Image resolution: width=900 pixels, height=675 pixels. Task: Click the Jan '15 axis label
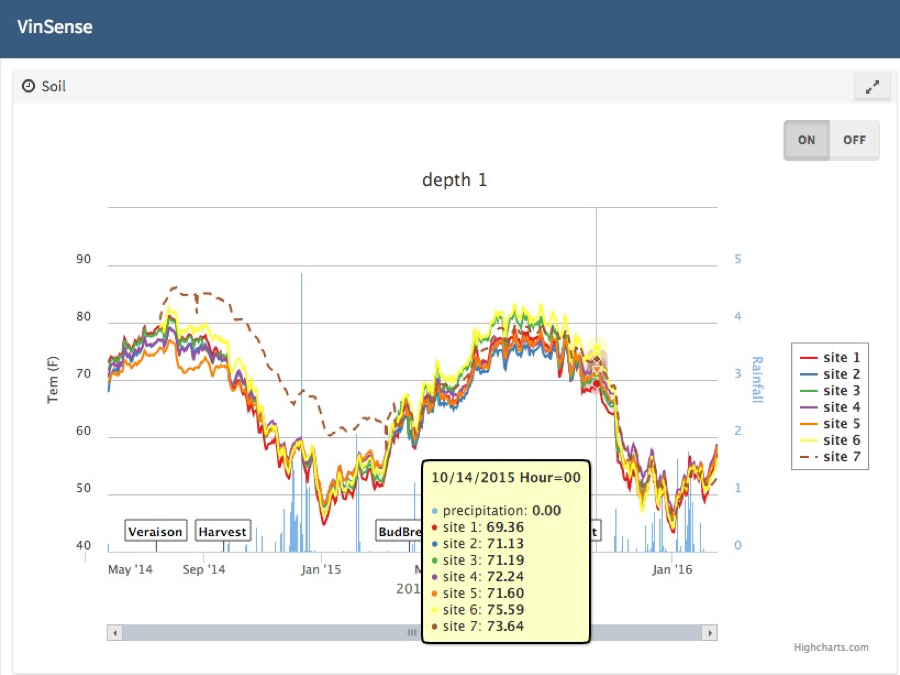click(x=321, y=569)
